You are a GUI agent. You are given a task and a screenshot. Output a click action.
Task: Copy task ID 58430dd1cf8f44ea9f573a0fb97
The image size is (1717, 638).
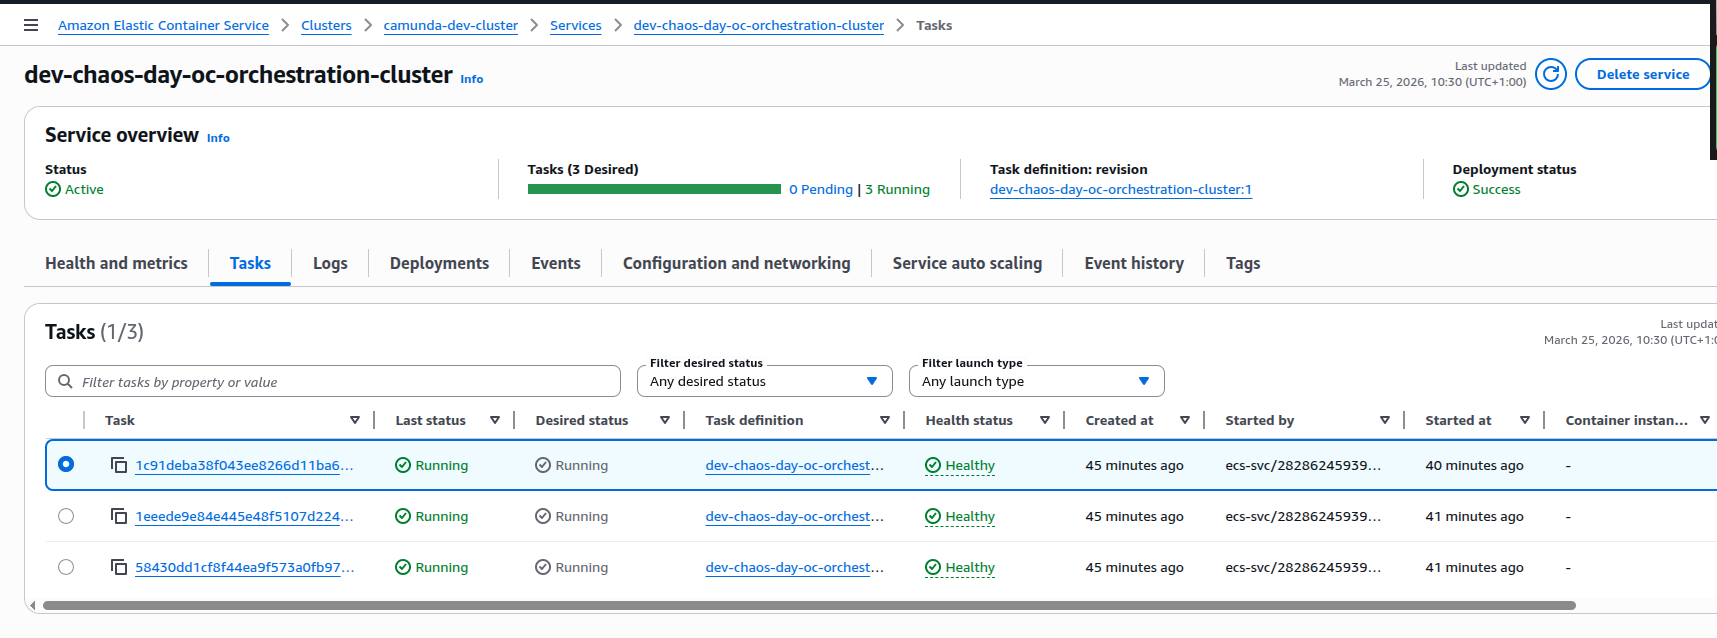click(119, 567)
